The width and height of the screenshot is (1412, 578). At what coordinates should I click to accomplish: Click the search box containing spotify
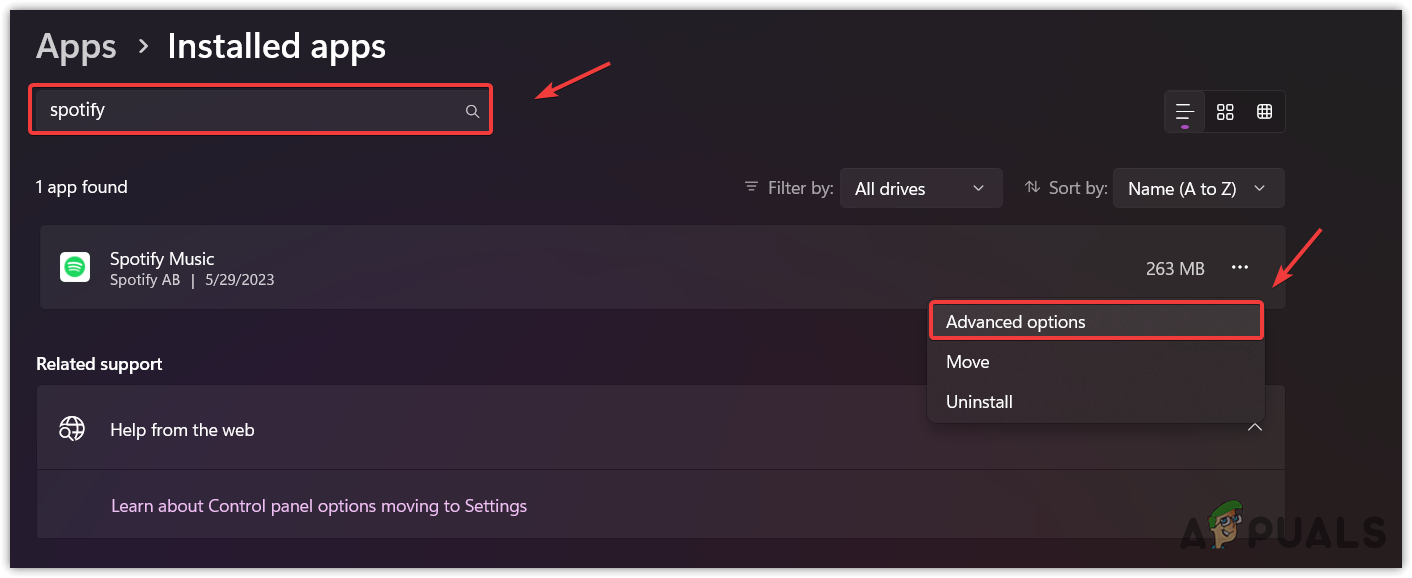(x=250, y=110)
